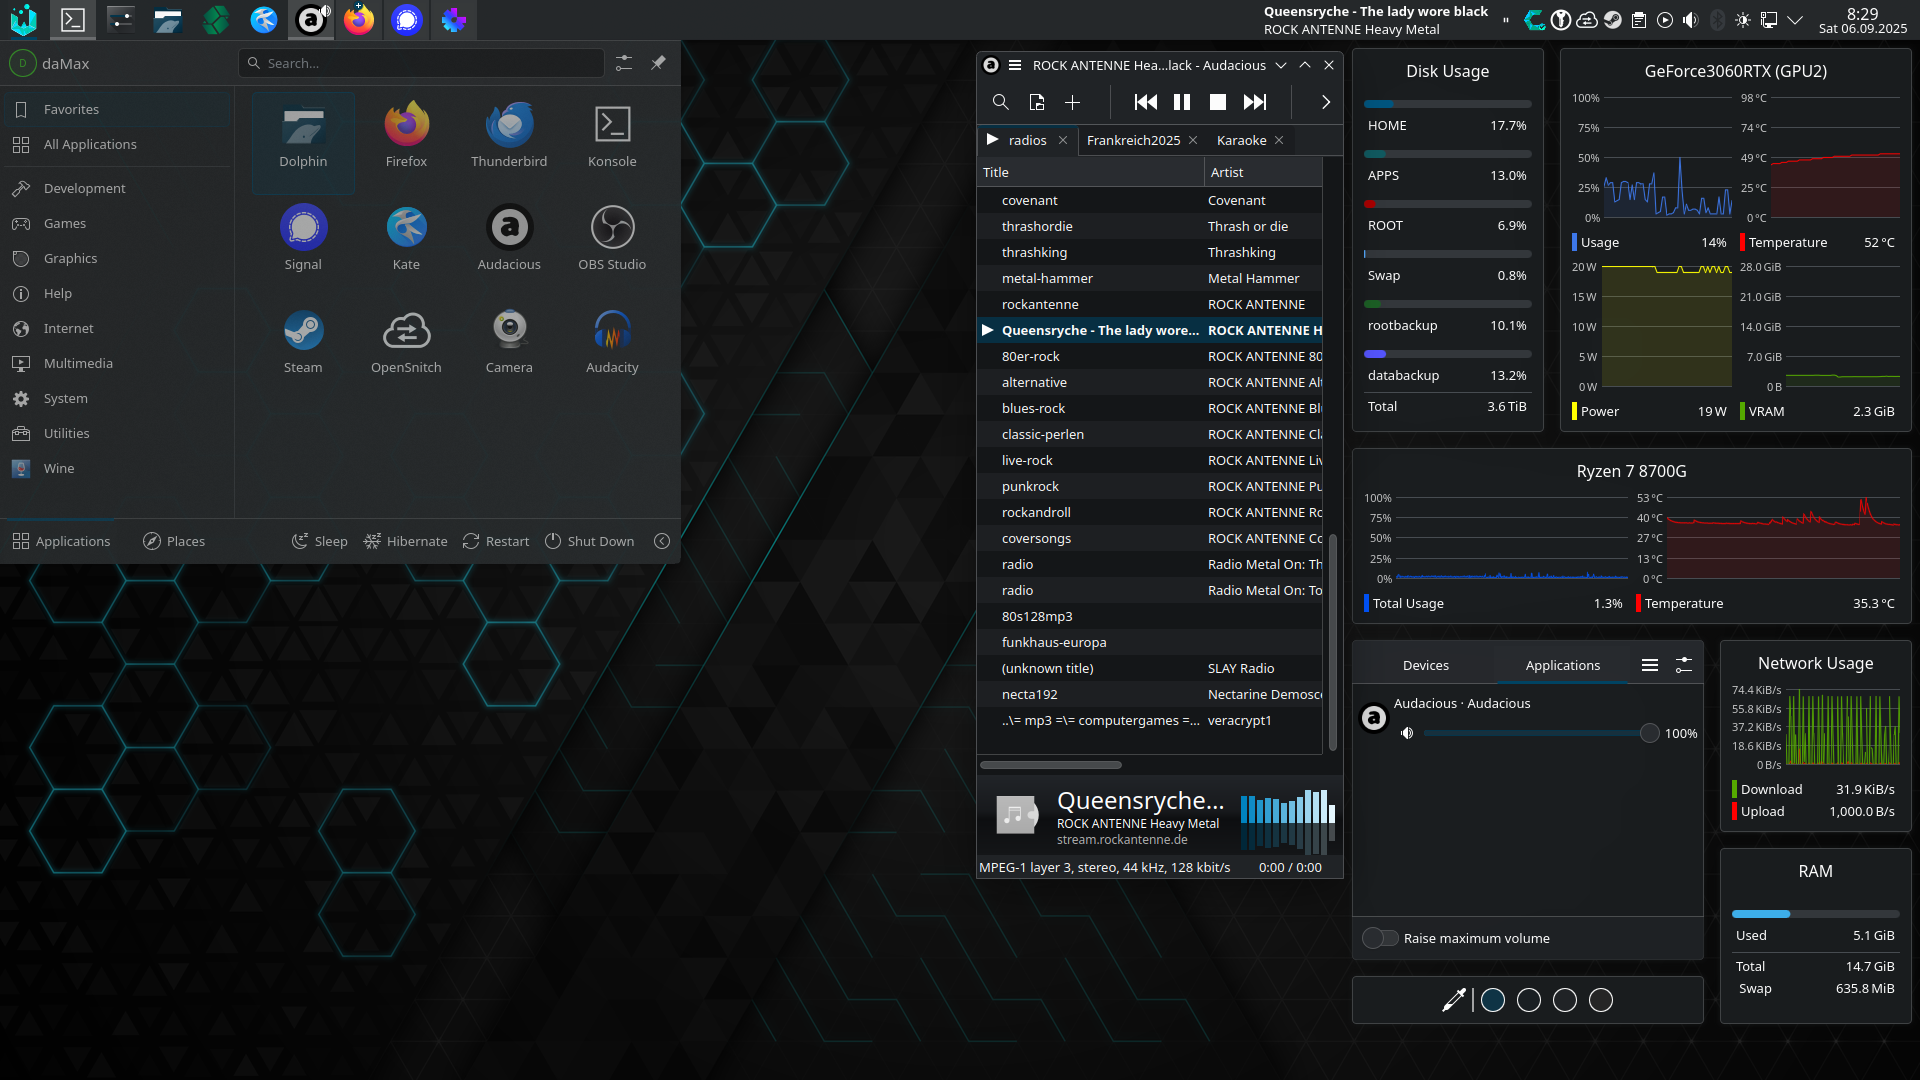Image resolution: width=1920 pixels, height=1080 pixels.
Task: Click the Shut Down button
Action: 590,541
